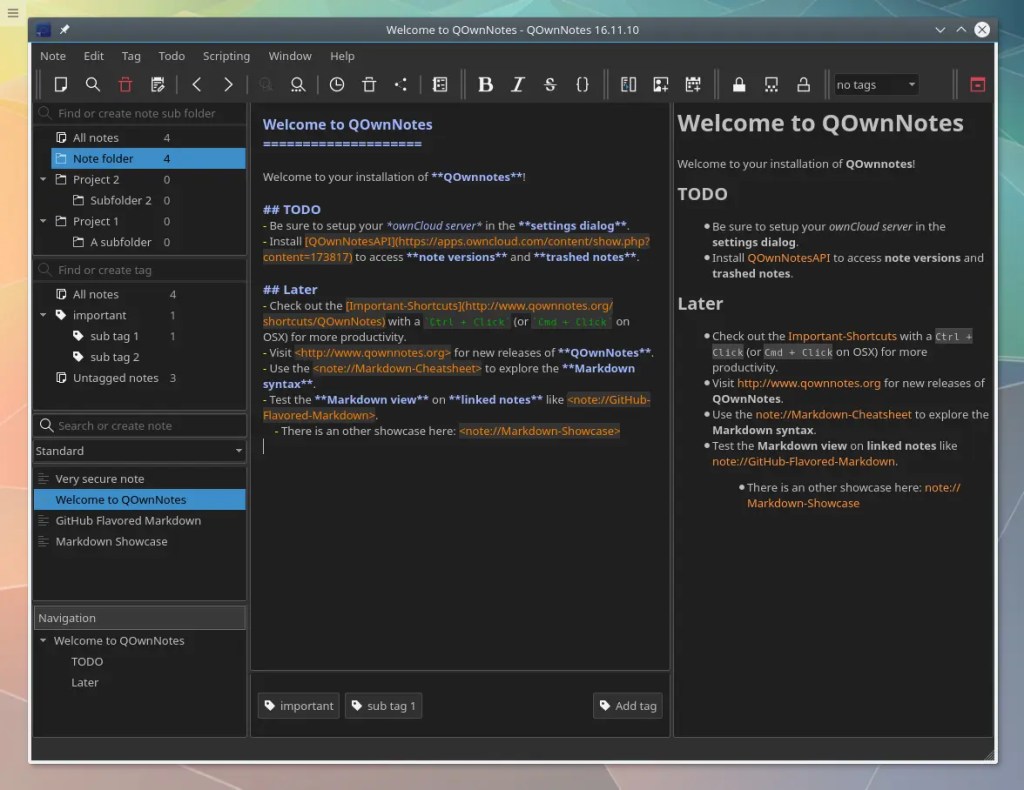Image resolution: width=1024 pixels, height=790 pixels.
Task: Apply italic formatting
Action: pos(517,85)
